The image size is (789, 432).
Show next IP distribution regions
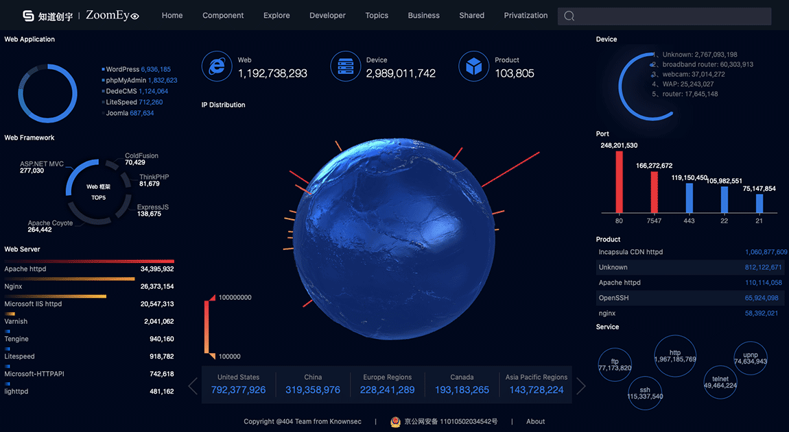[581, 386]
